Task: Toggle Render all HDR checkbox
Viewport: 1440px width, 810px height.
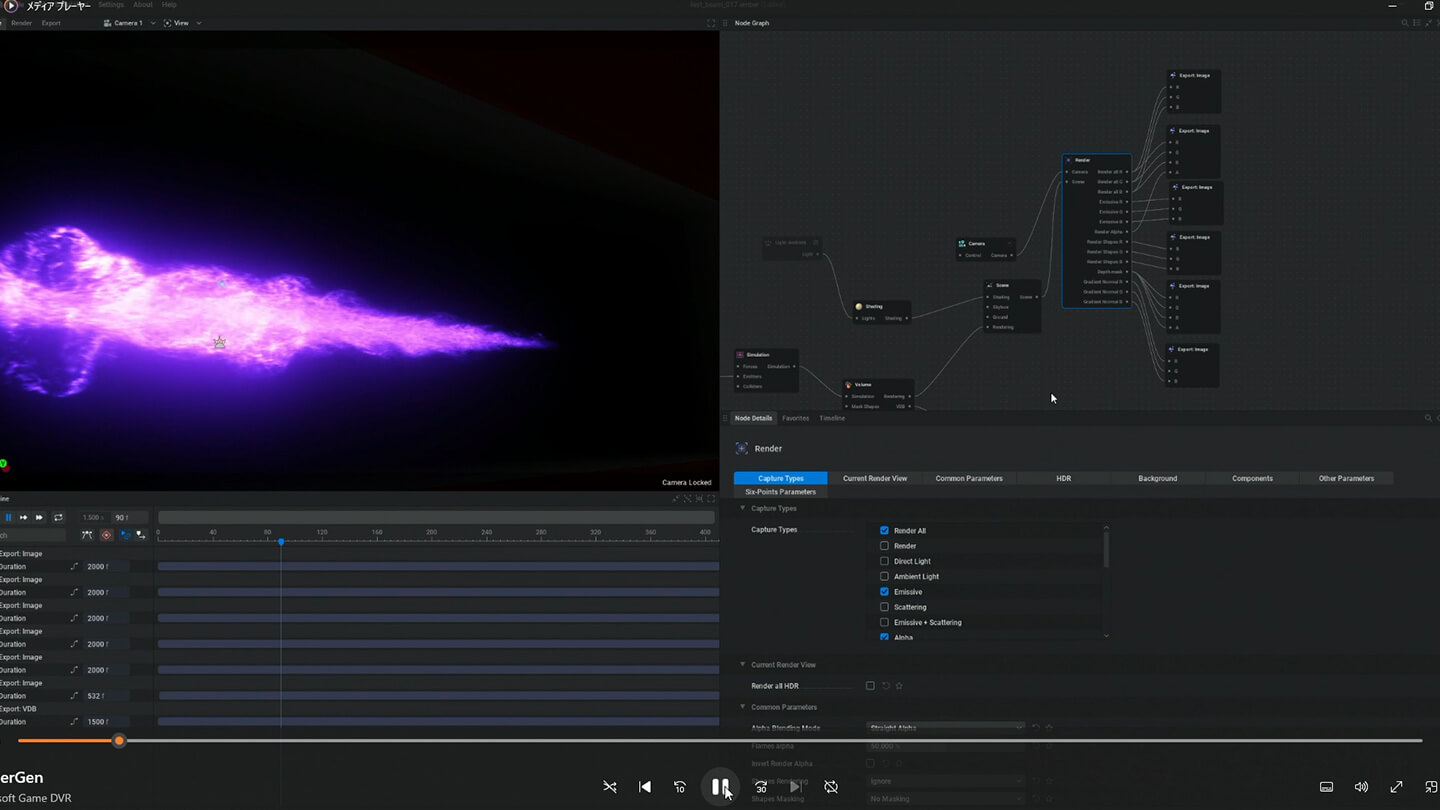Action: [870, 686]
